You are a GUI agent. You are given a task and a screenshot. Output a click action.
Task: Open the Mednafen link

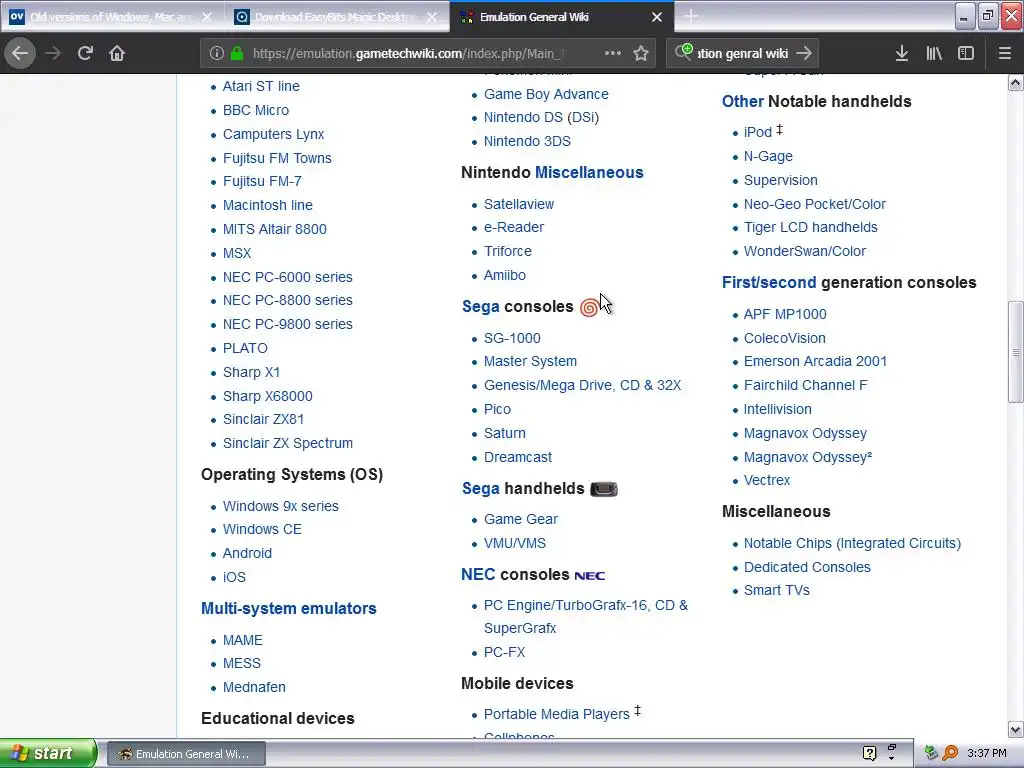(x=254, y=687)
